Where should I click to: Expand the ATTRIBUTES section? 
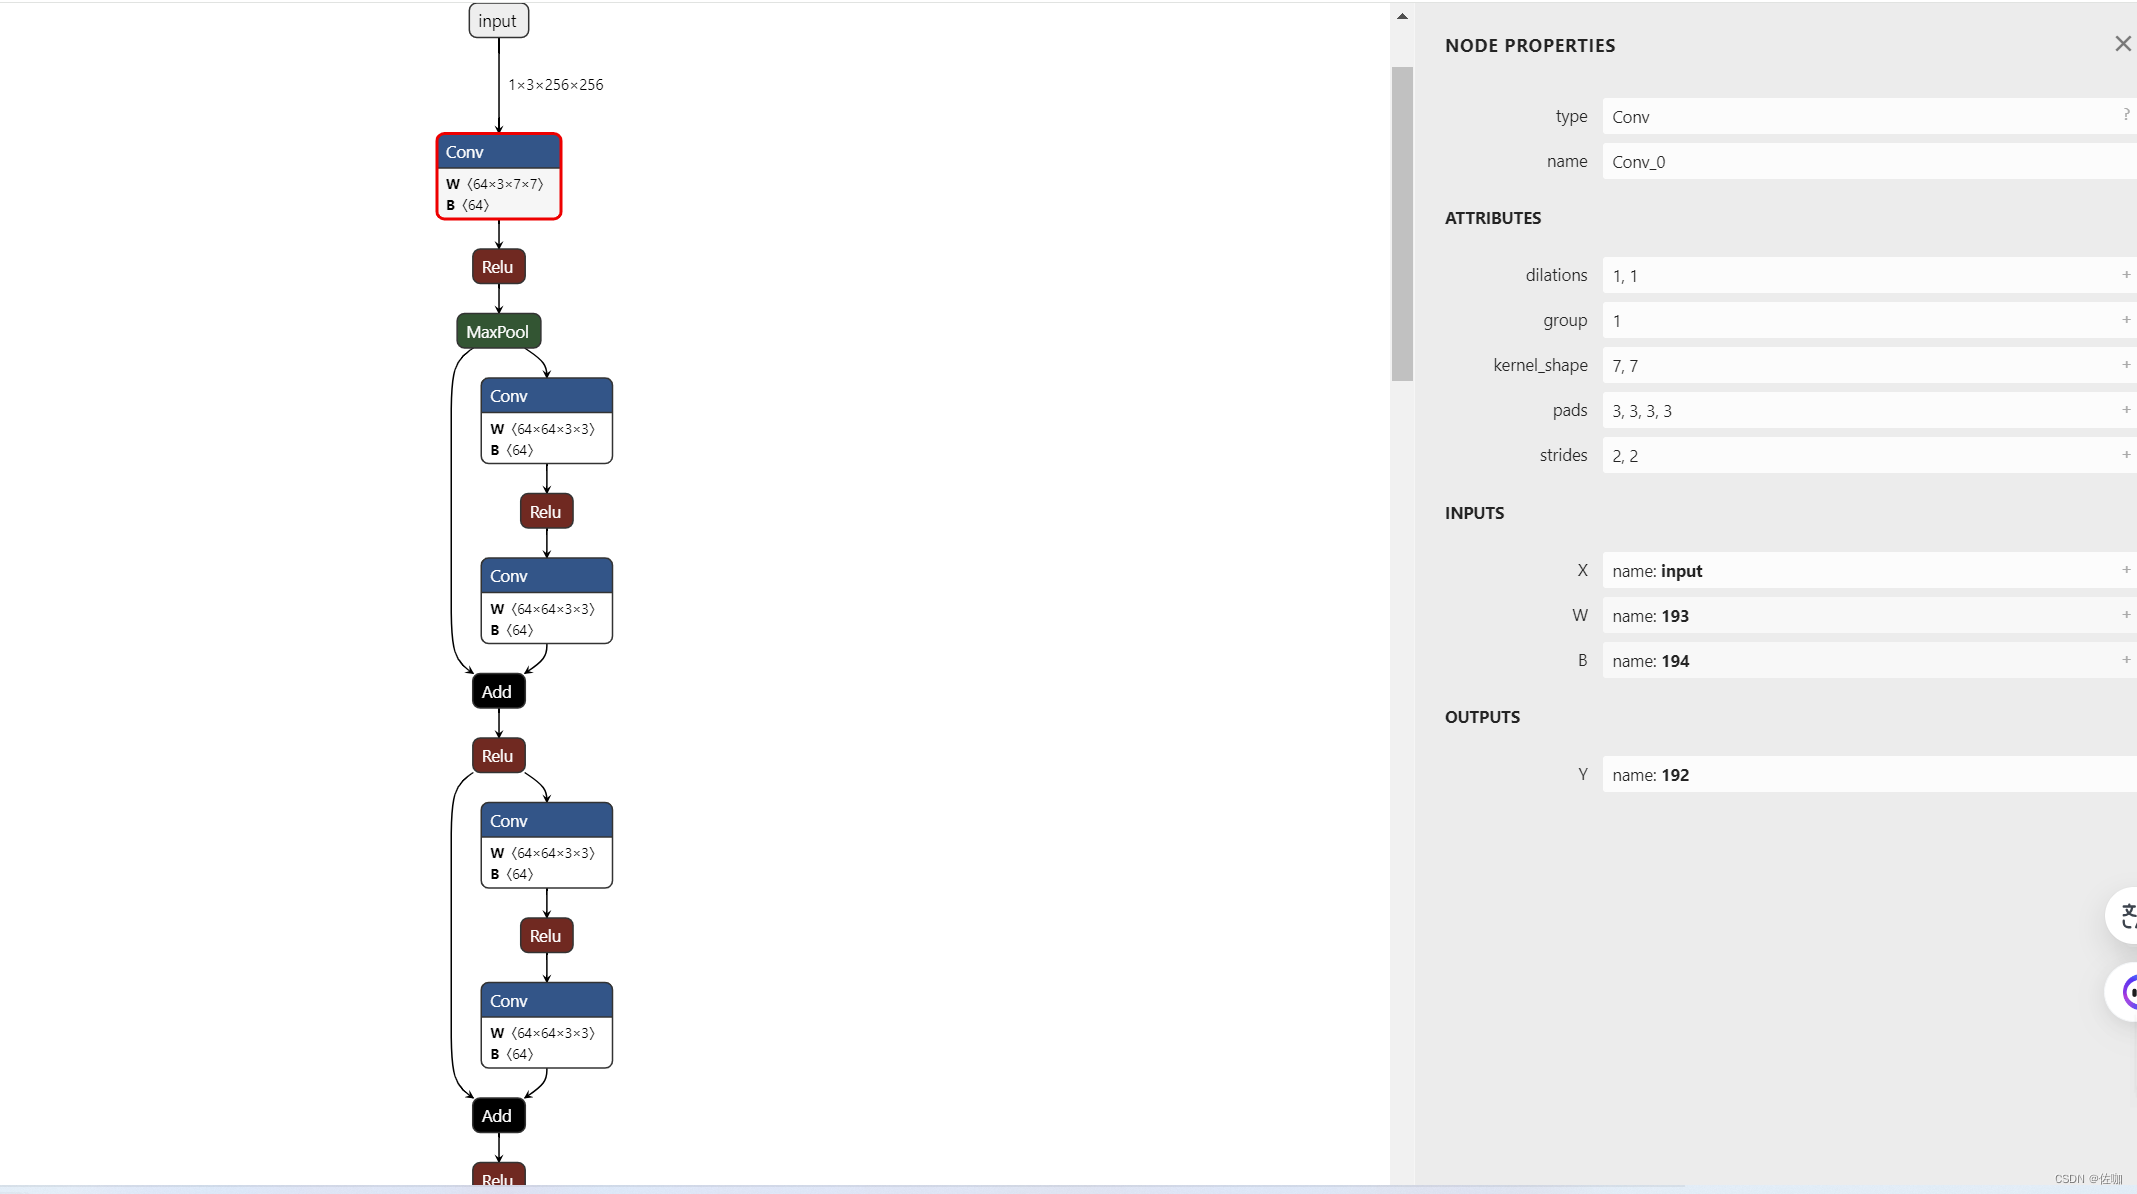coord(1491,217)
